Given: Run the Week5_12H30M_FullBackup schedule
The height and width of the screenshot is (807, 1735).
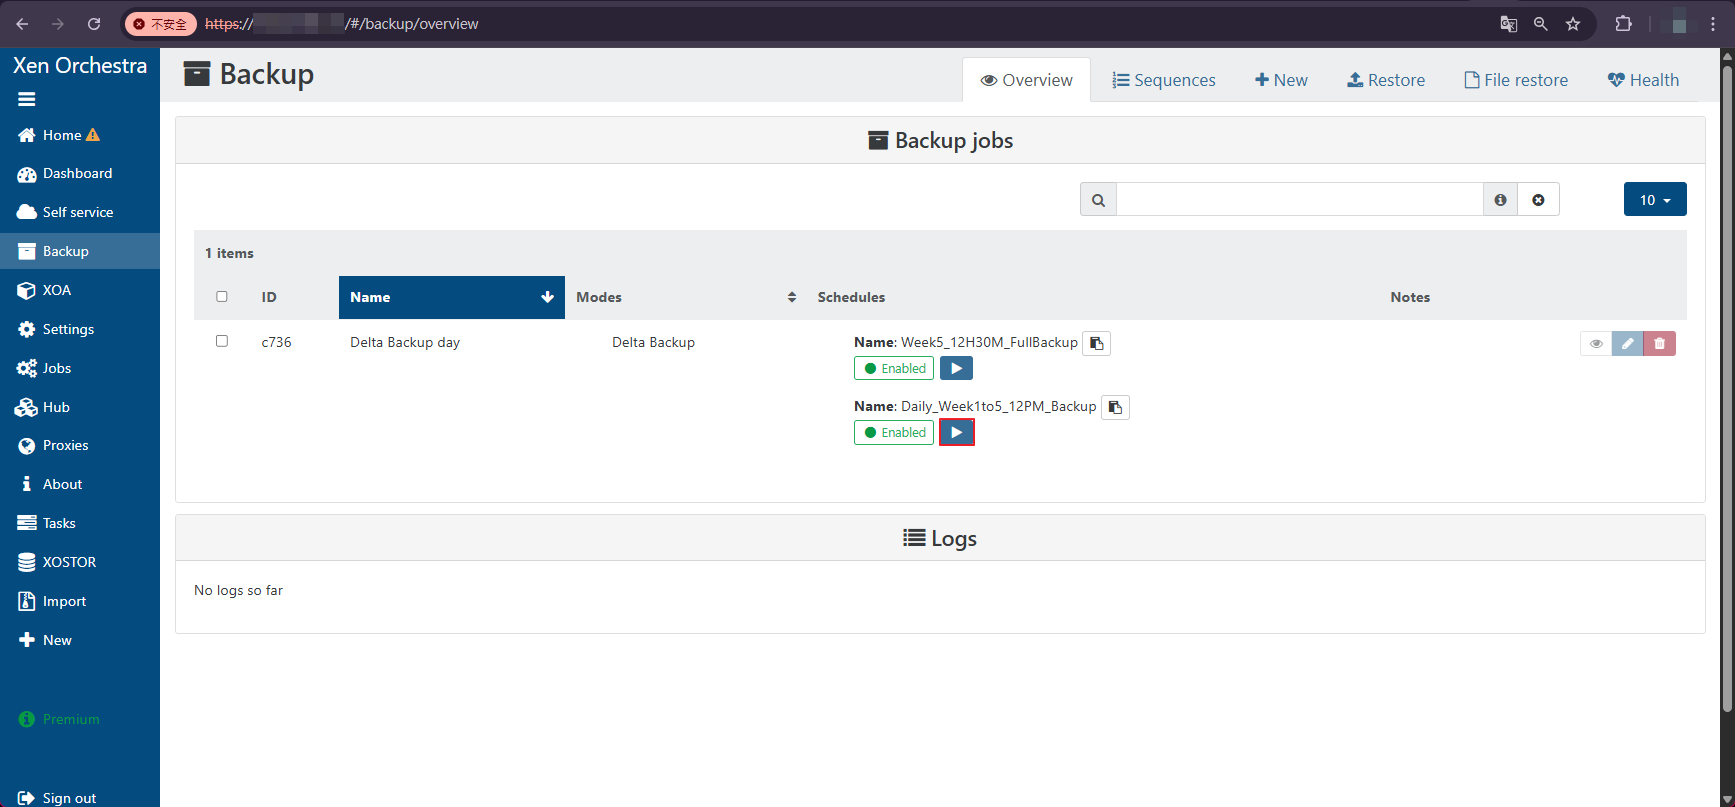Looking at the screenshot, I should [x=957, y=368].
